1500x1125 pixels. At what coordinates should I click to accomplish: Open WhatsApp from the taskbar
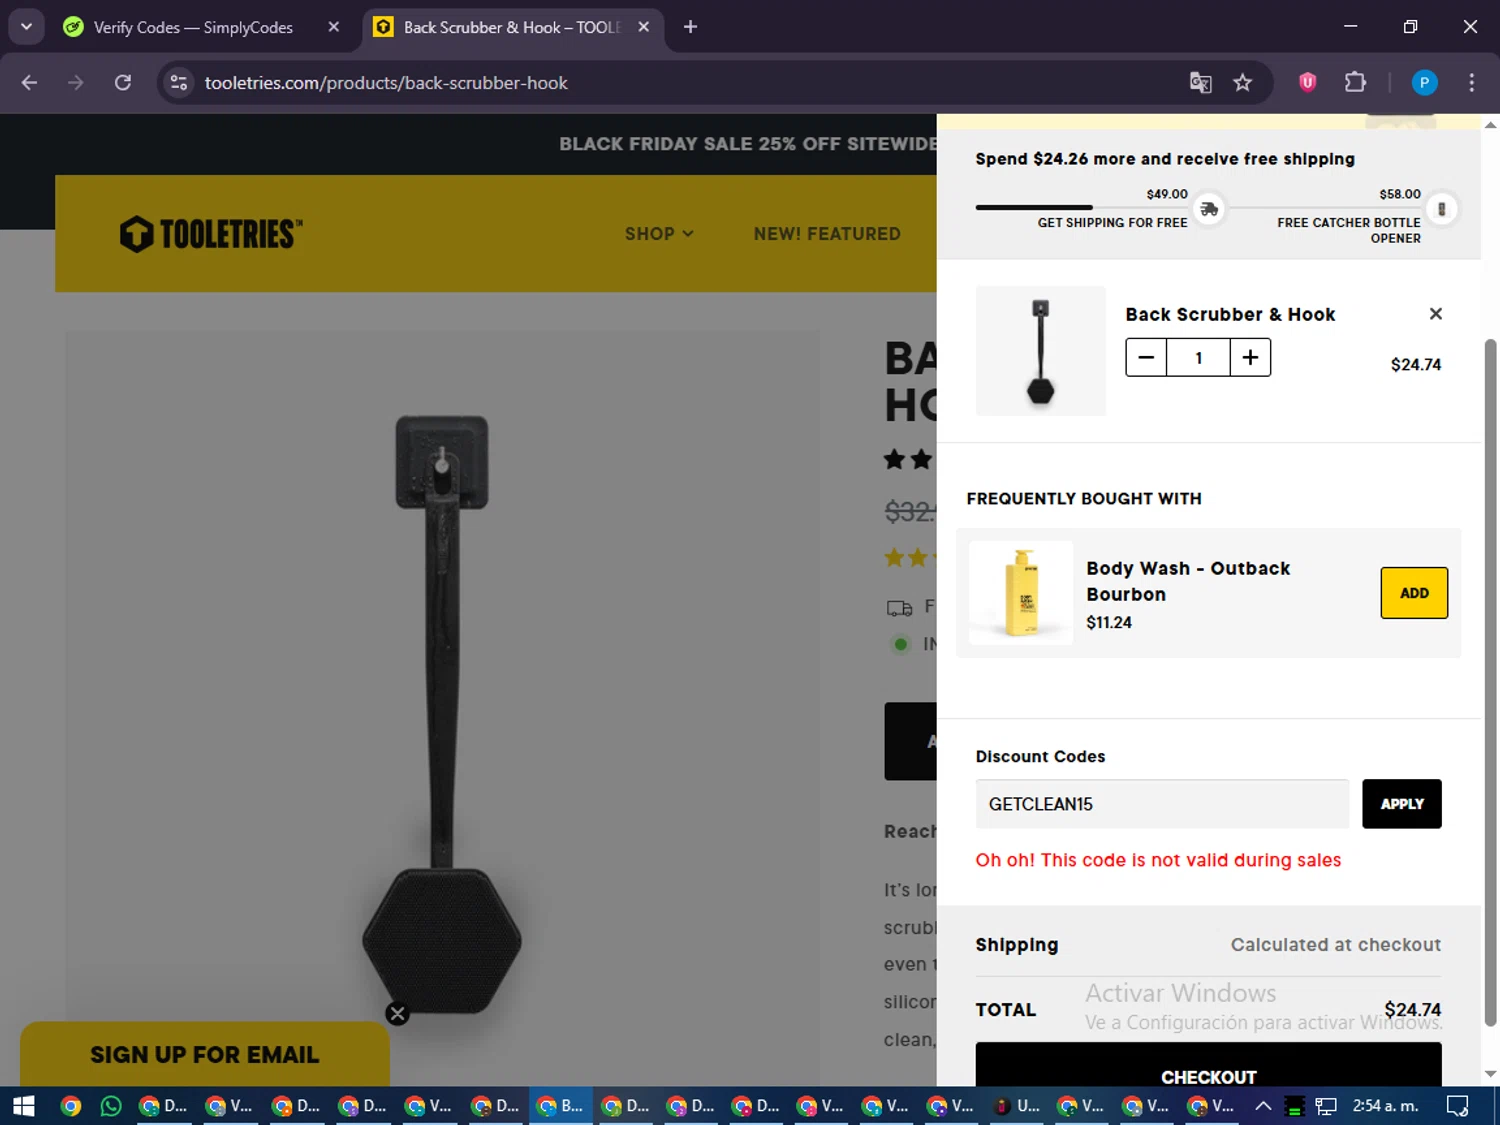[111, 1106]
